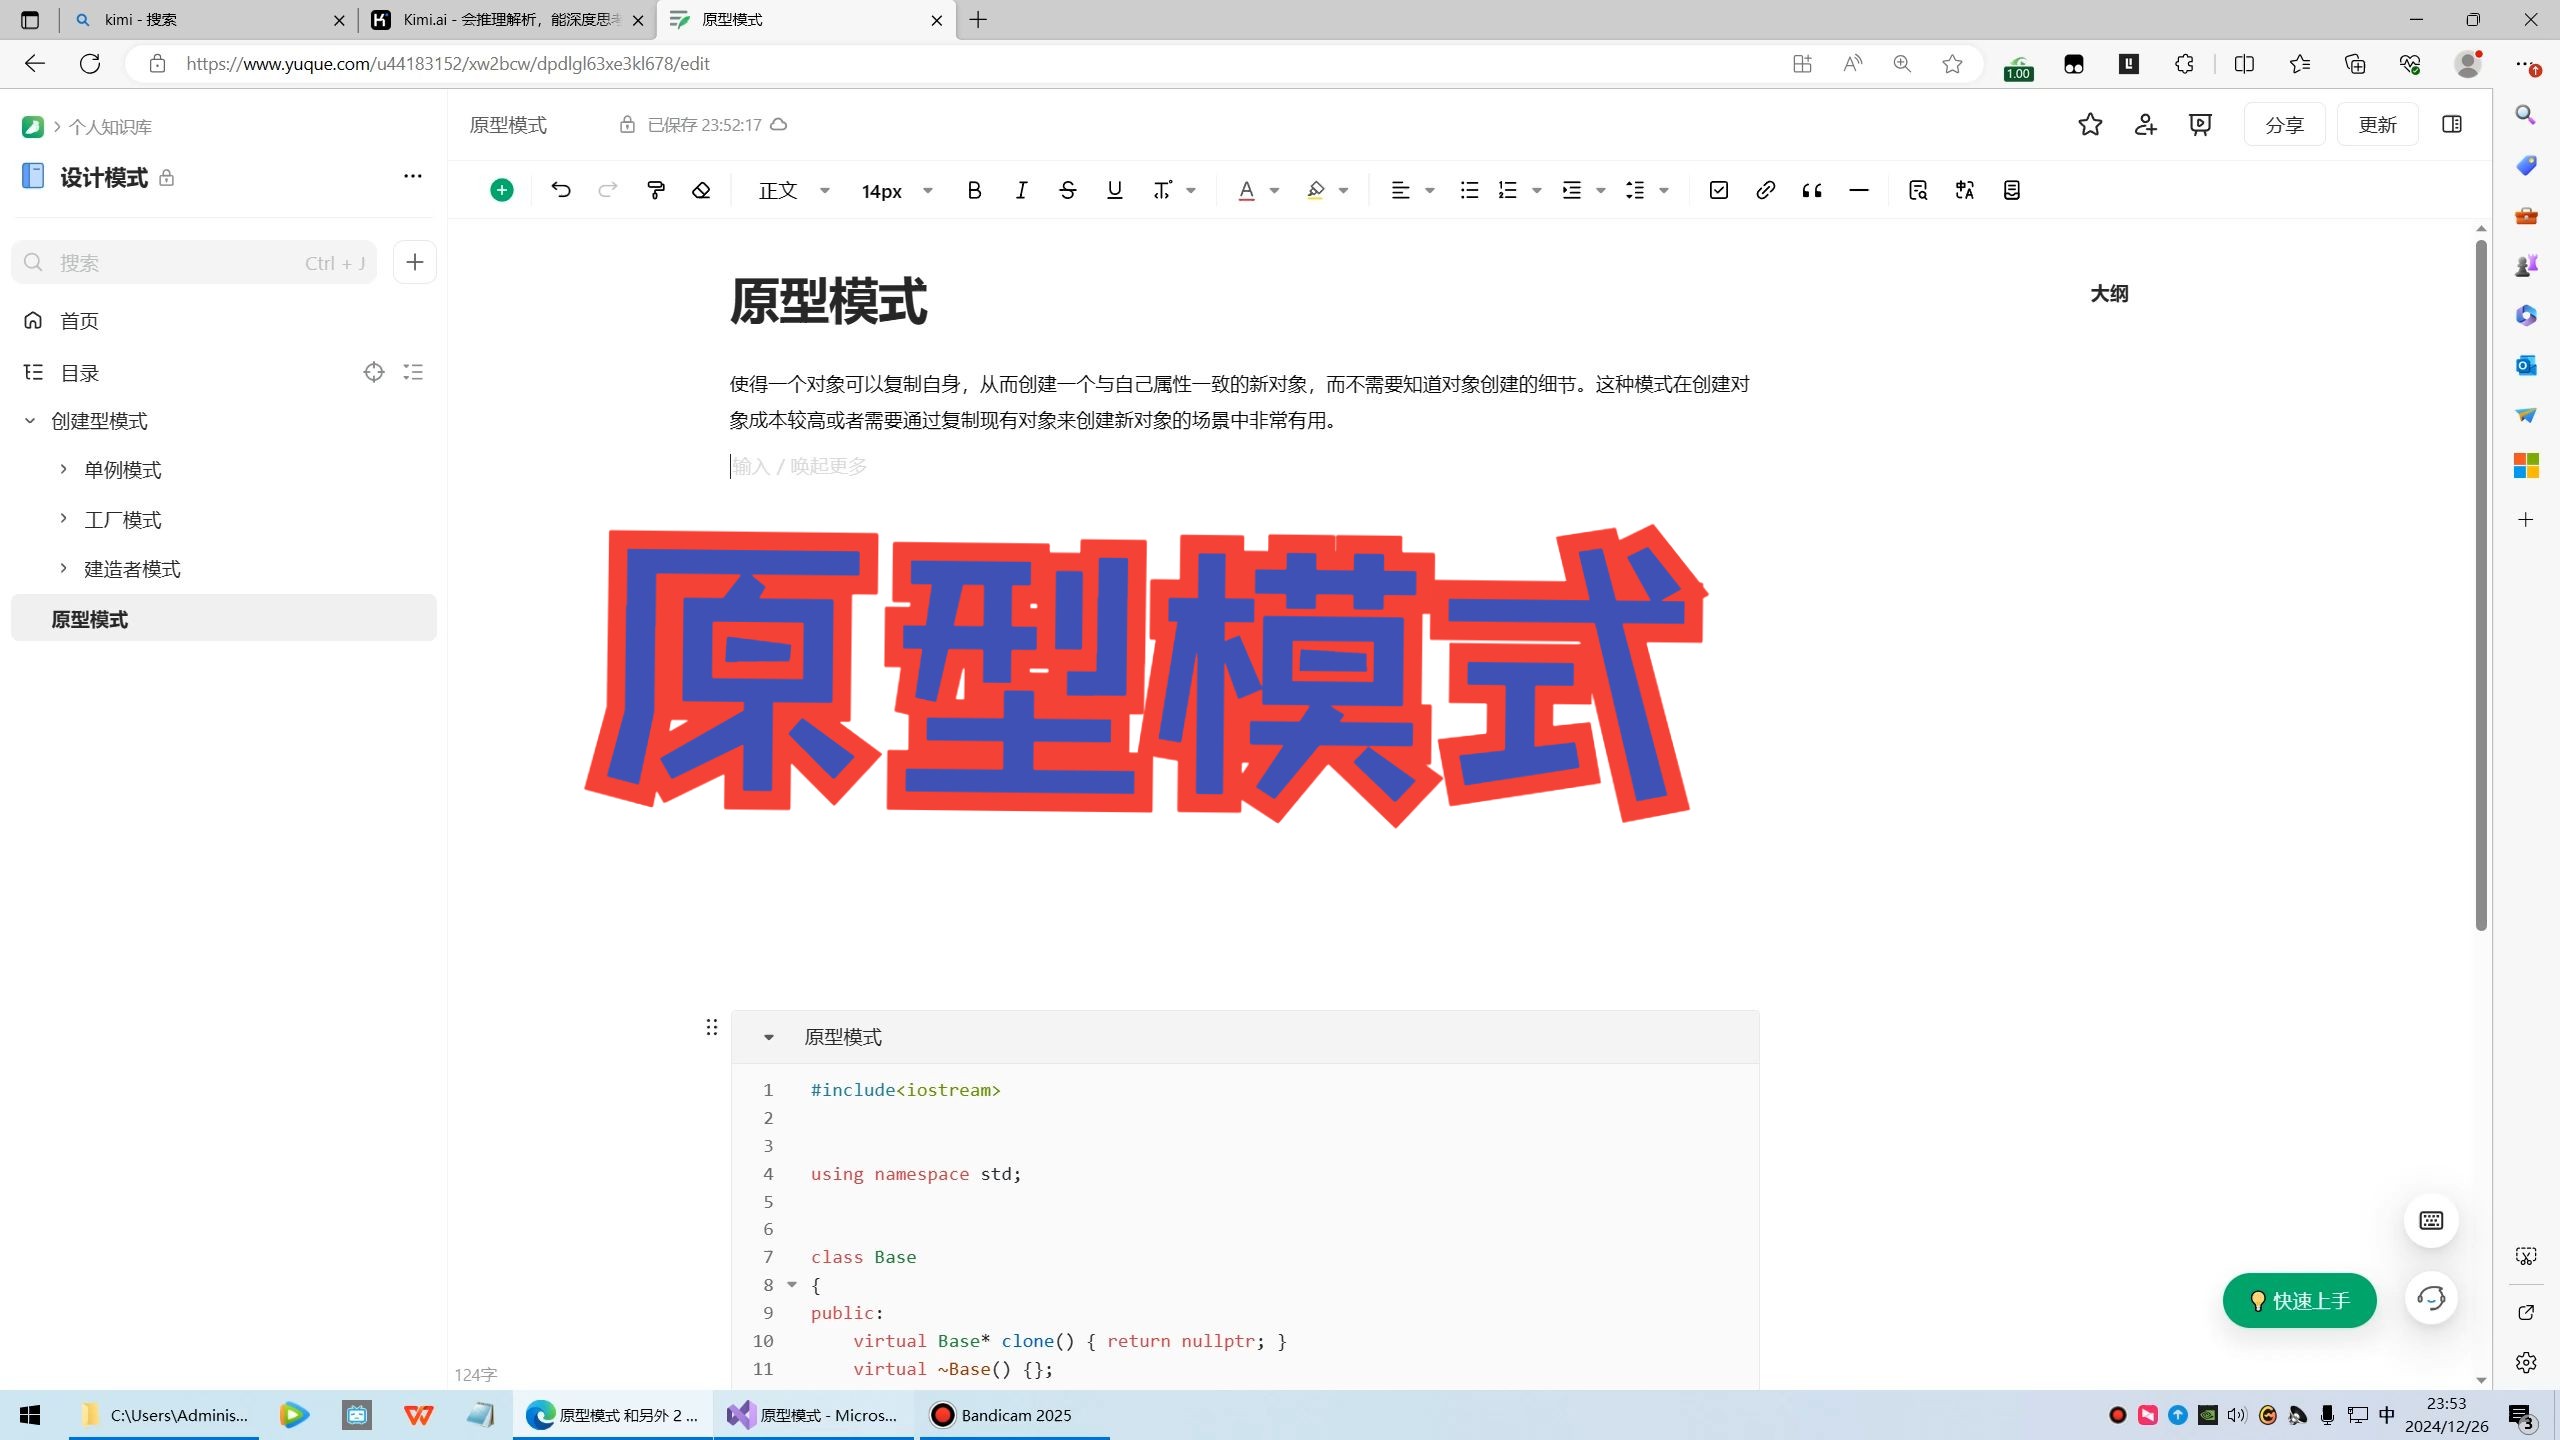
Task: Expand the 工厂模式 item
Action: click(x=63, y=518)
